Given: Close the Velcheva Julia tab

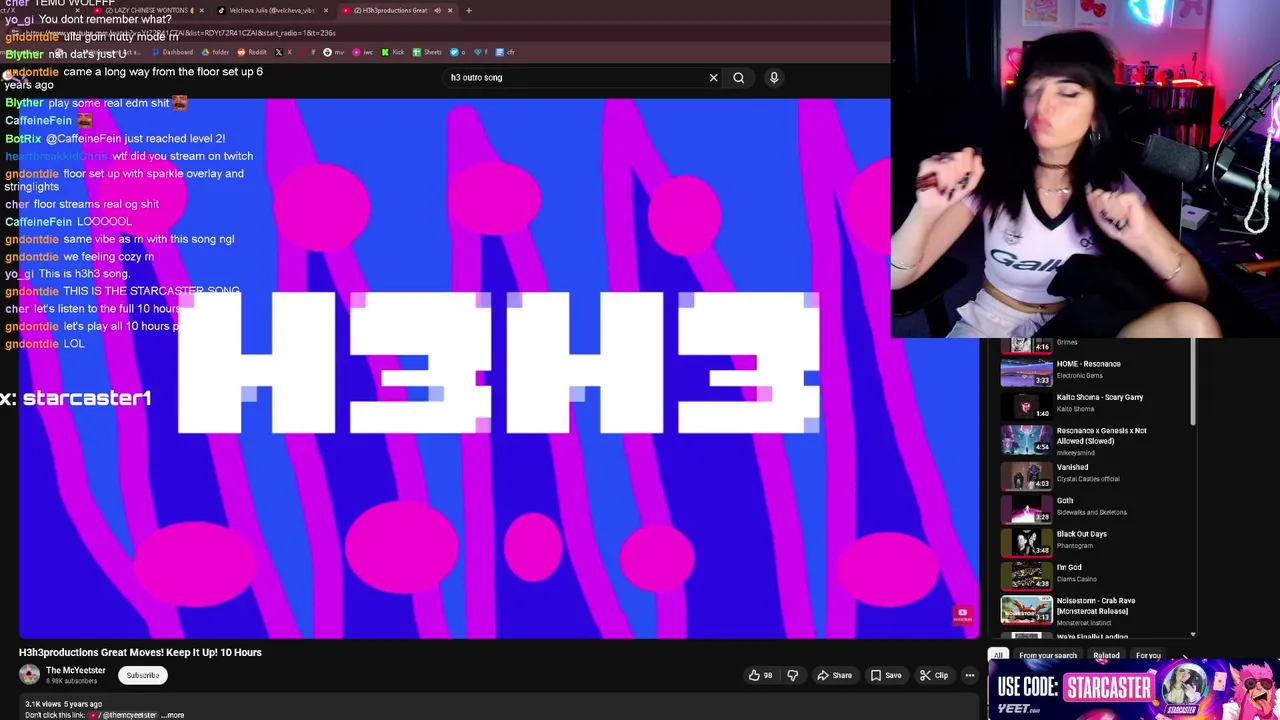Looking at the screenshot, I should (326, 10).
